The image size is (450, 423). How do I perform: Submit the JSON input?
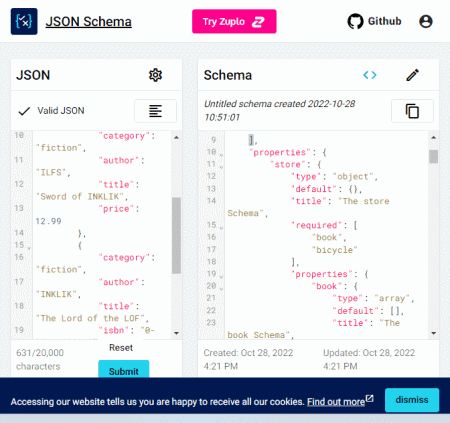124,369
